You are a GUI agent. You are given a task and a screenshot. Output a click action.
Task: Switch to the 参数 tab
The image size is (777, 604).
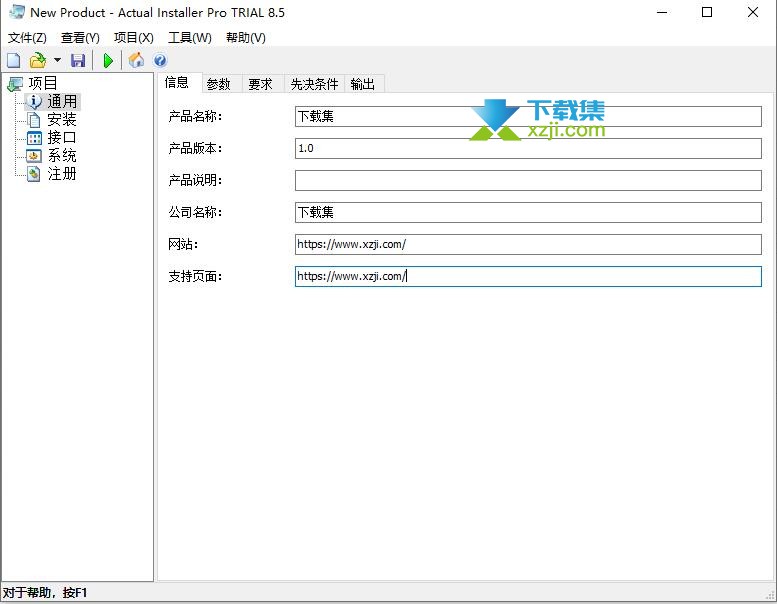pos(219,84)
